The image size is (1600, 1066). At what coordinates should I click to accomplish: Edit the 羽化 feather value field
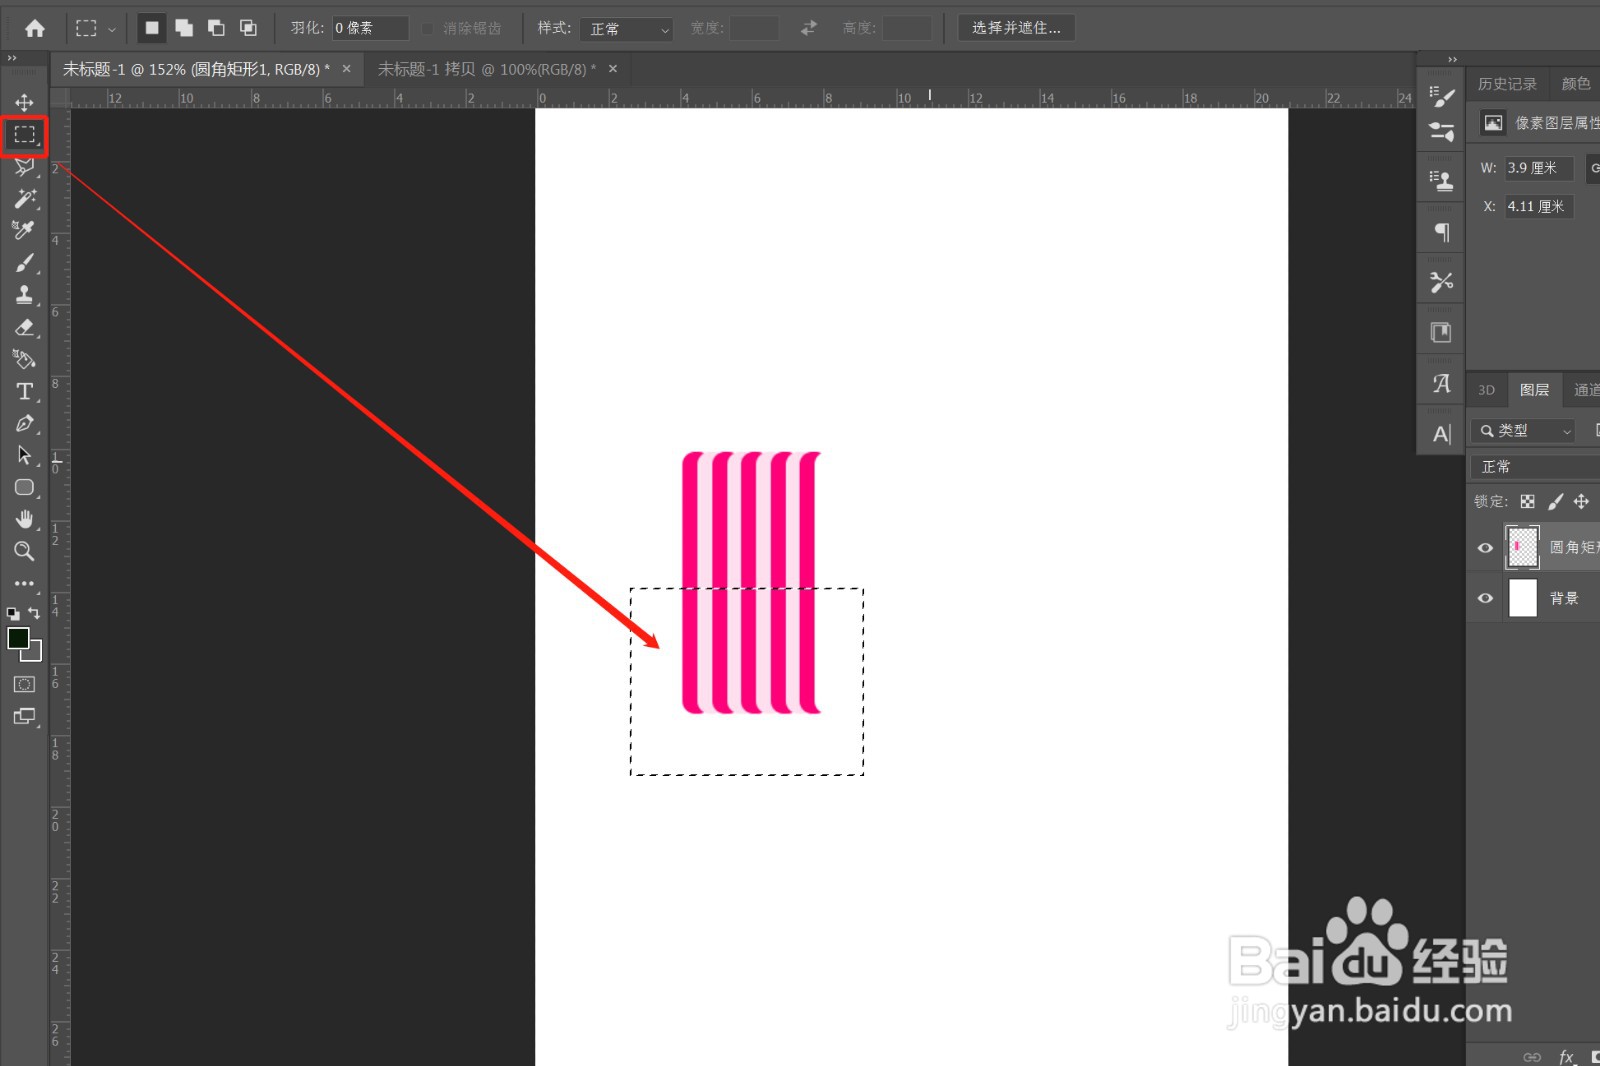point(370,28)
